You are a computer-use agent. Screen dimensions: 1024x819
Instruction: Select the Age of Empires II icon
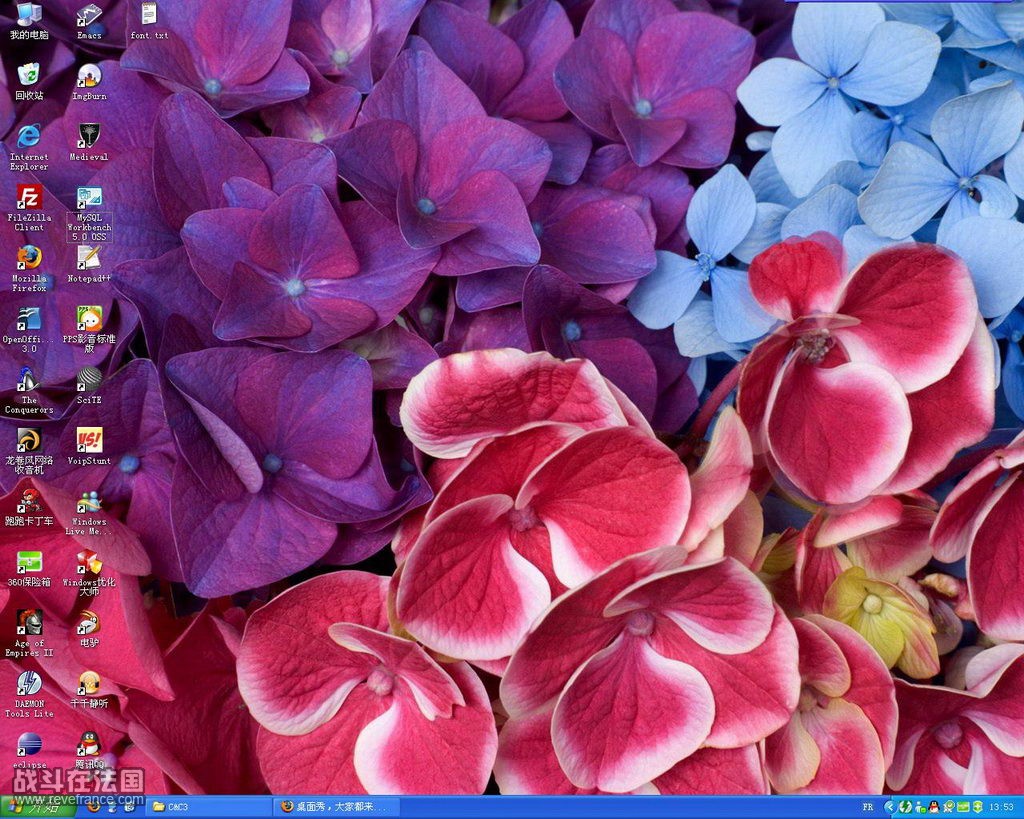tap(29, 633)
